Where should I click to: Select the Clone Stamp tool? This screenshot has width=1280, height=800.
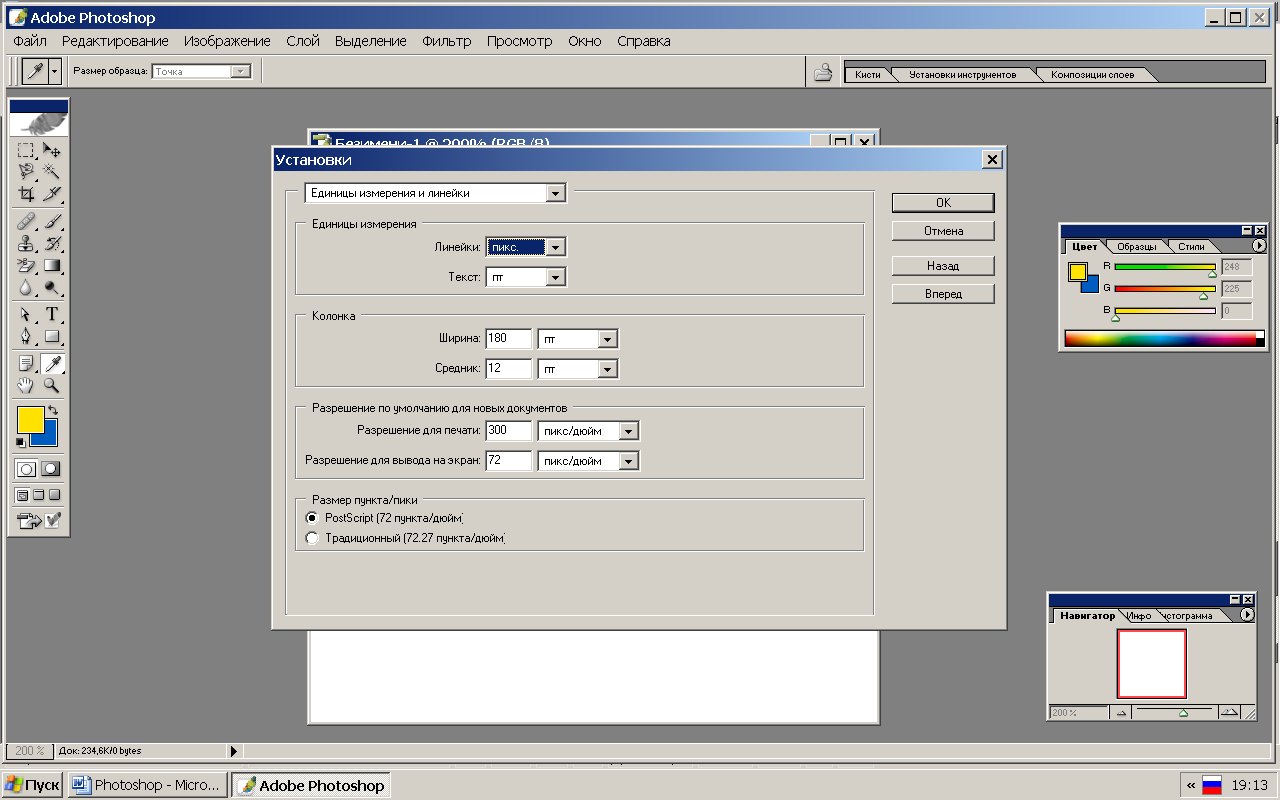[x=26, y=243]
